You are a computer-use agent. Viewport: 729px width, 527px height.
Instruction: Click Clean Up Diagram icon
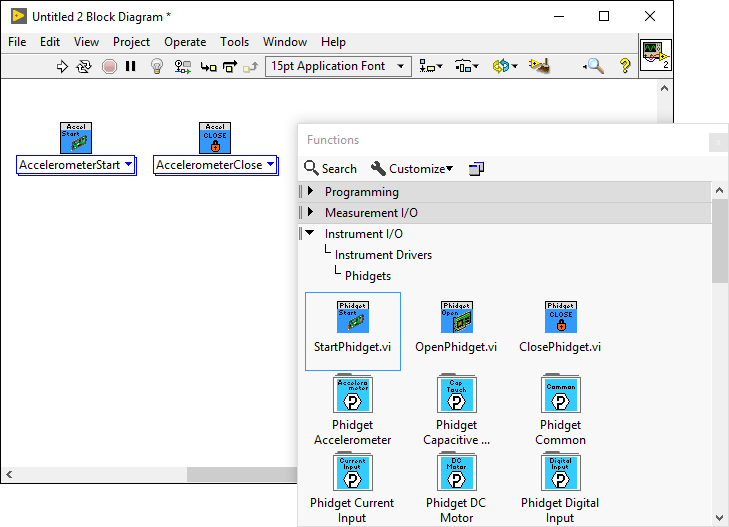point(539,66)
